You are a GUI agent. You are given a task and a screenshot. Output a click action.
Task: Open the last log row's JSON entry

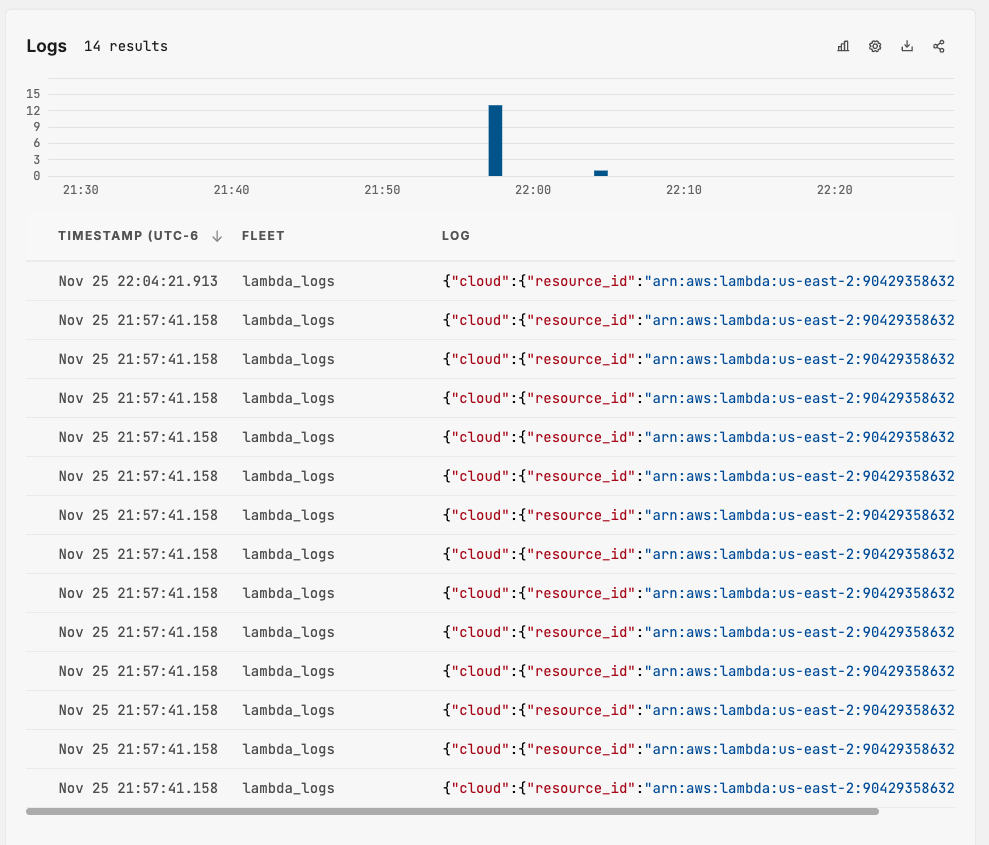tap(697, 788)
